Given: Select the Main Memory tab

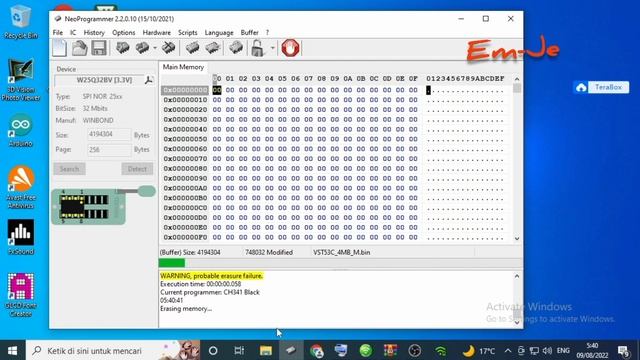Looking at the screenshot, I should (x=183, y=67).
